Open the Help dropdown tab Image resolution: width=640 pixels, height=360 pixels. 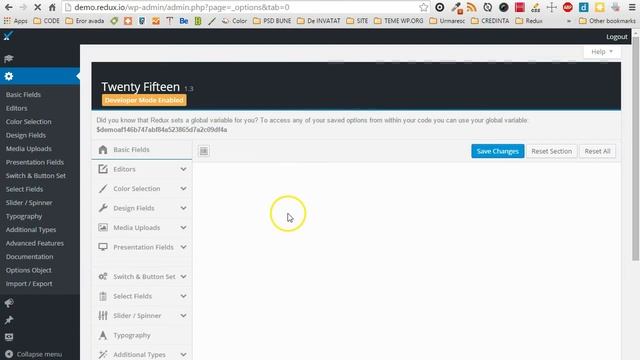tap(602, 52)
